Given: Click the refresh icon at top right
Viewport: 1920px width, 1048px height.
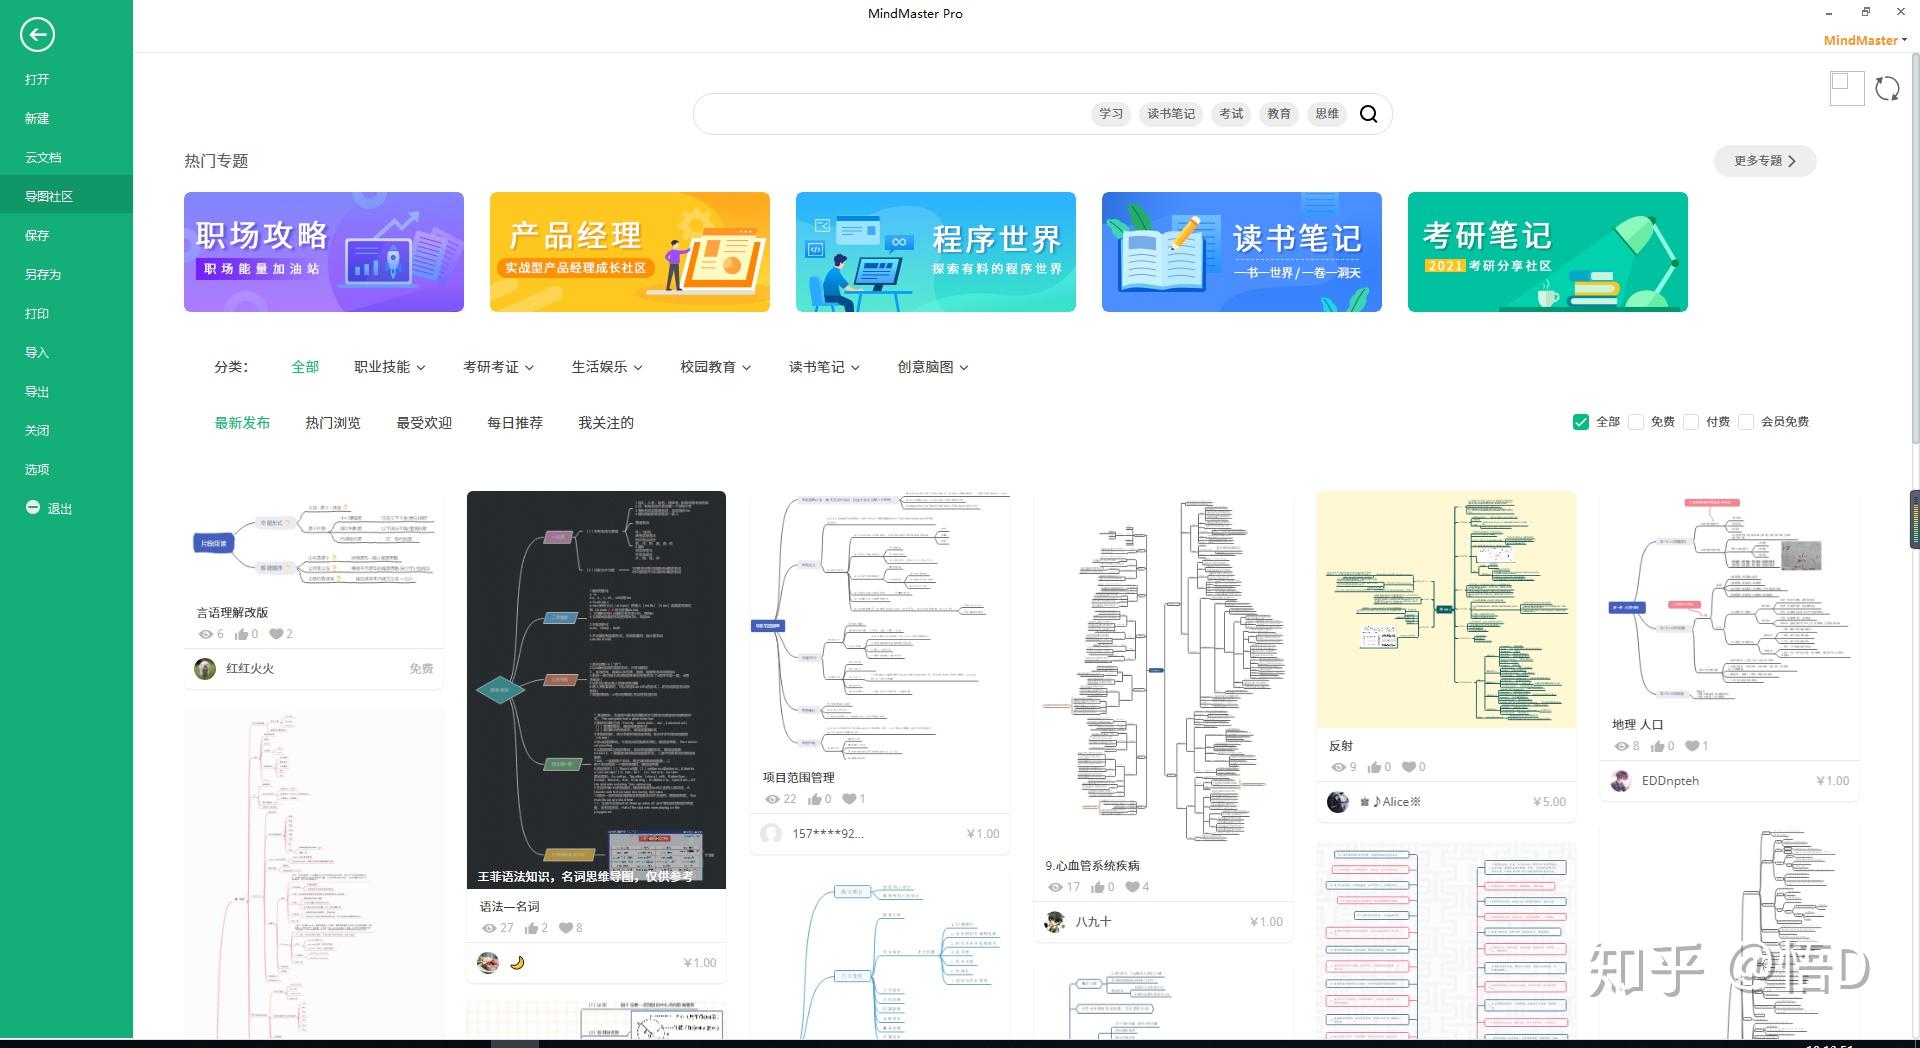Looking at the screenshot, I should coord(1887,88).
